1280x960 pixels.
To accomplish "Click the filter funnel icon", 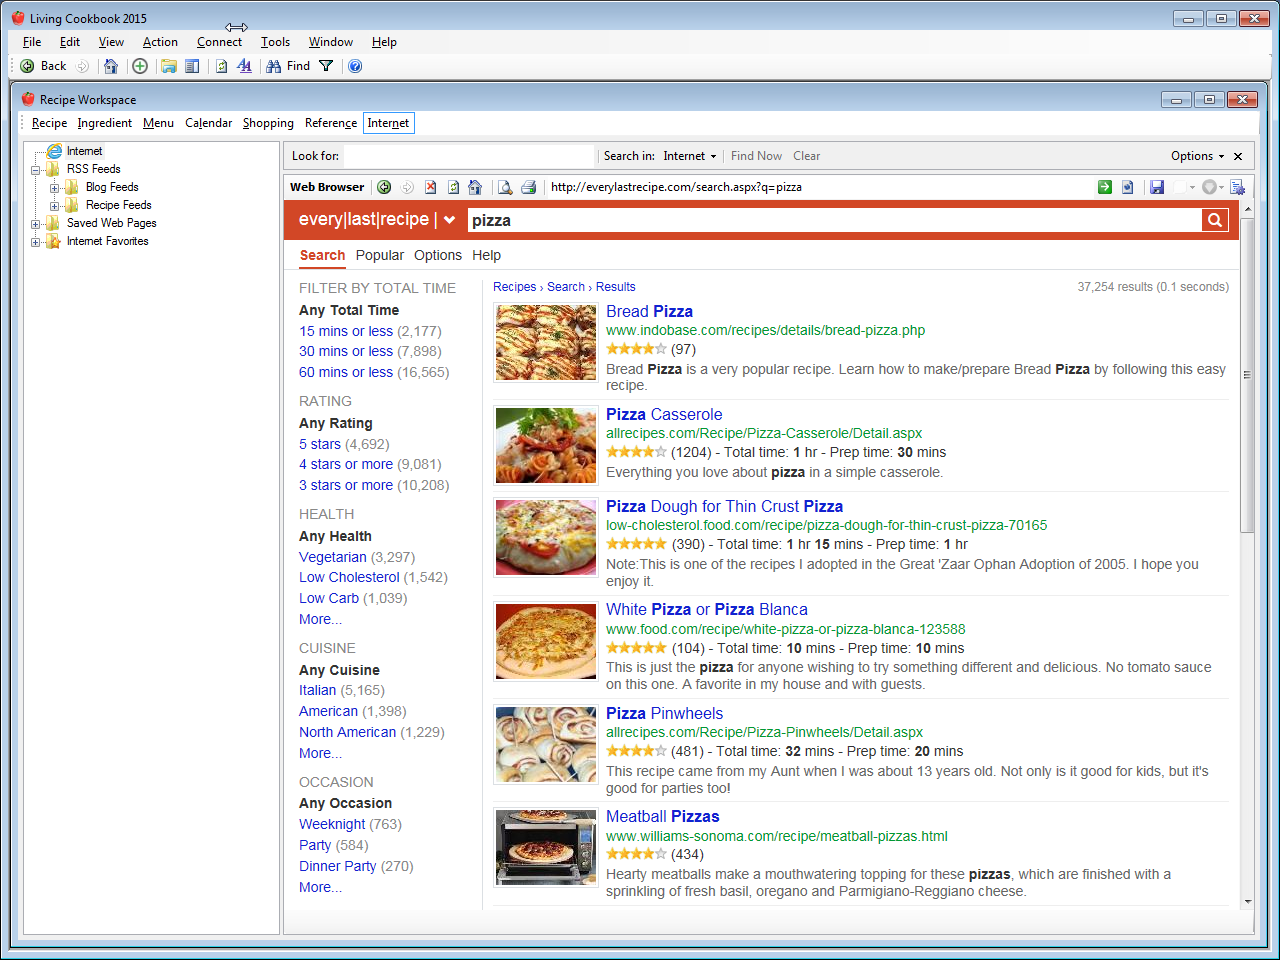I will pos(326,66).
